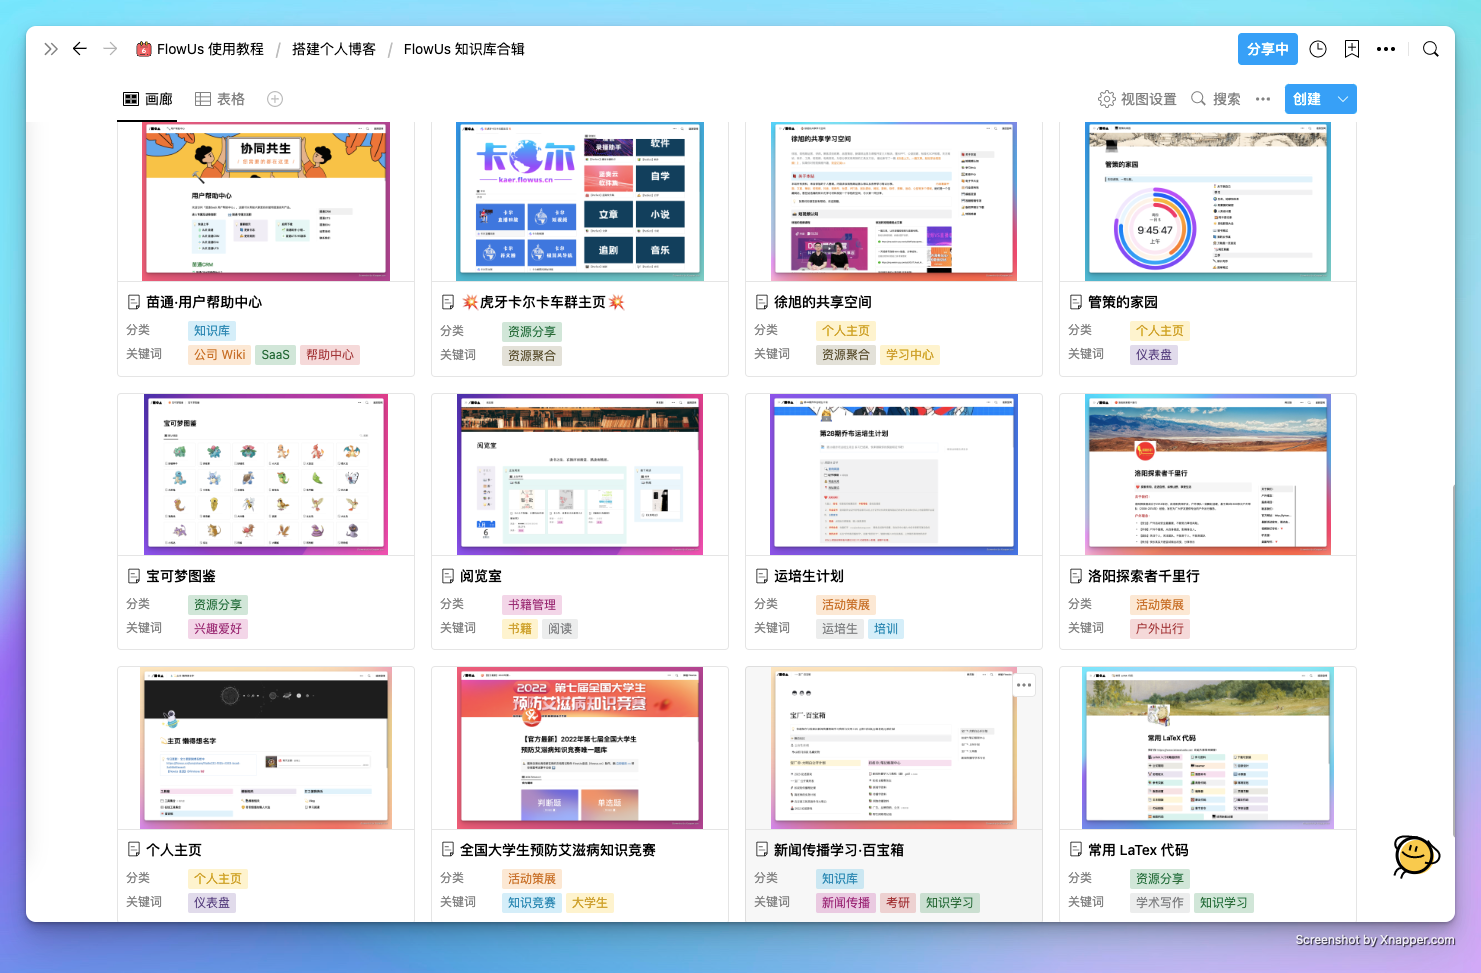Click the 分享中 button

(x=1268, y=48)
